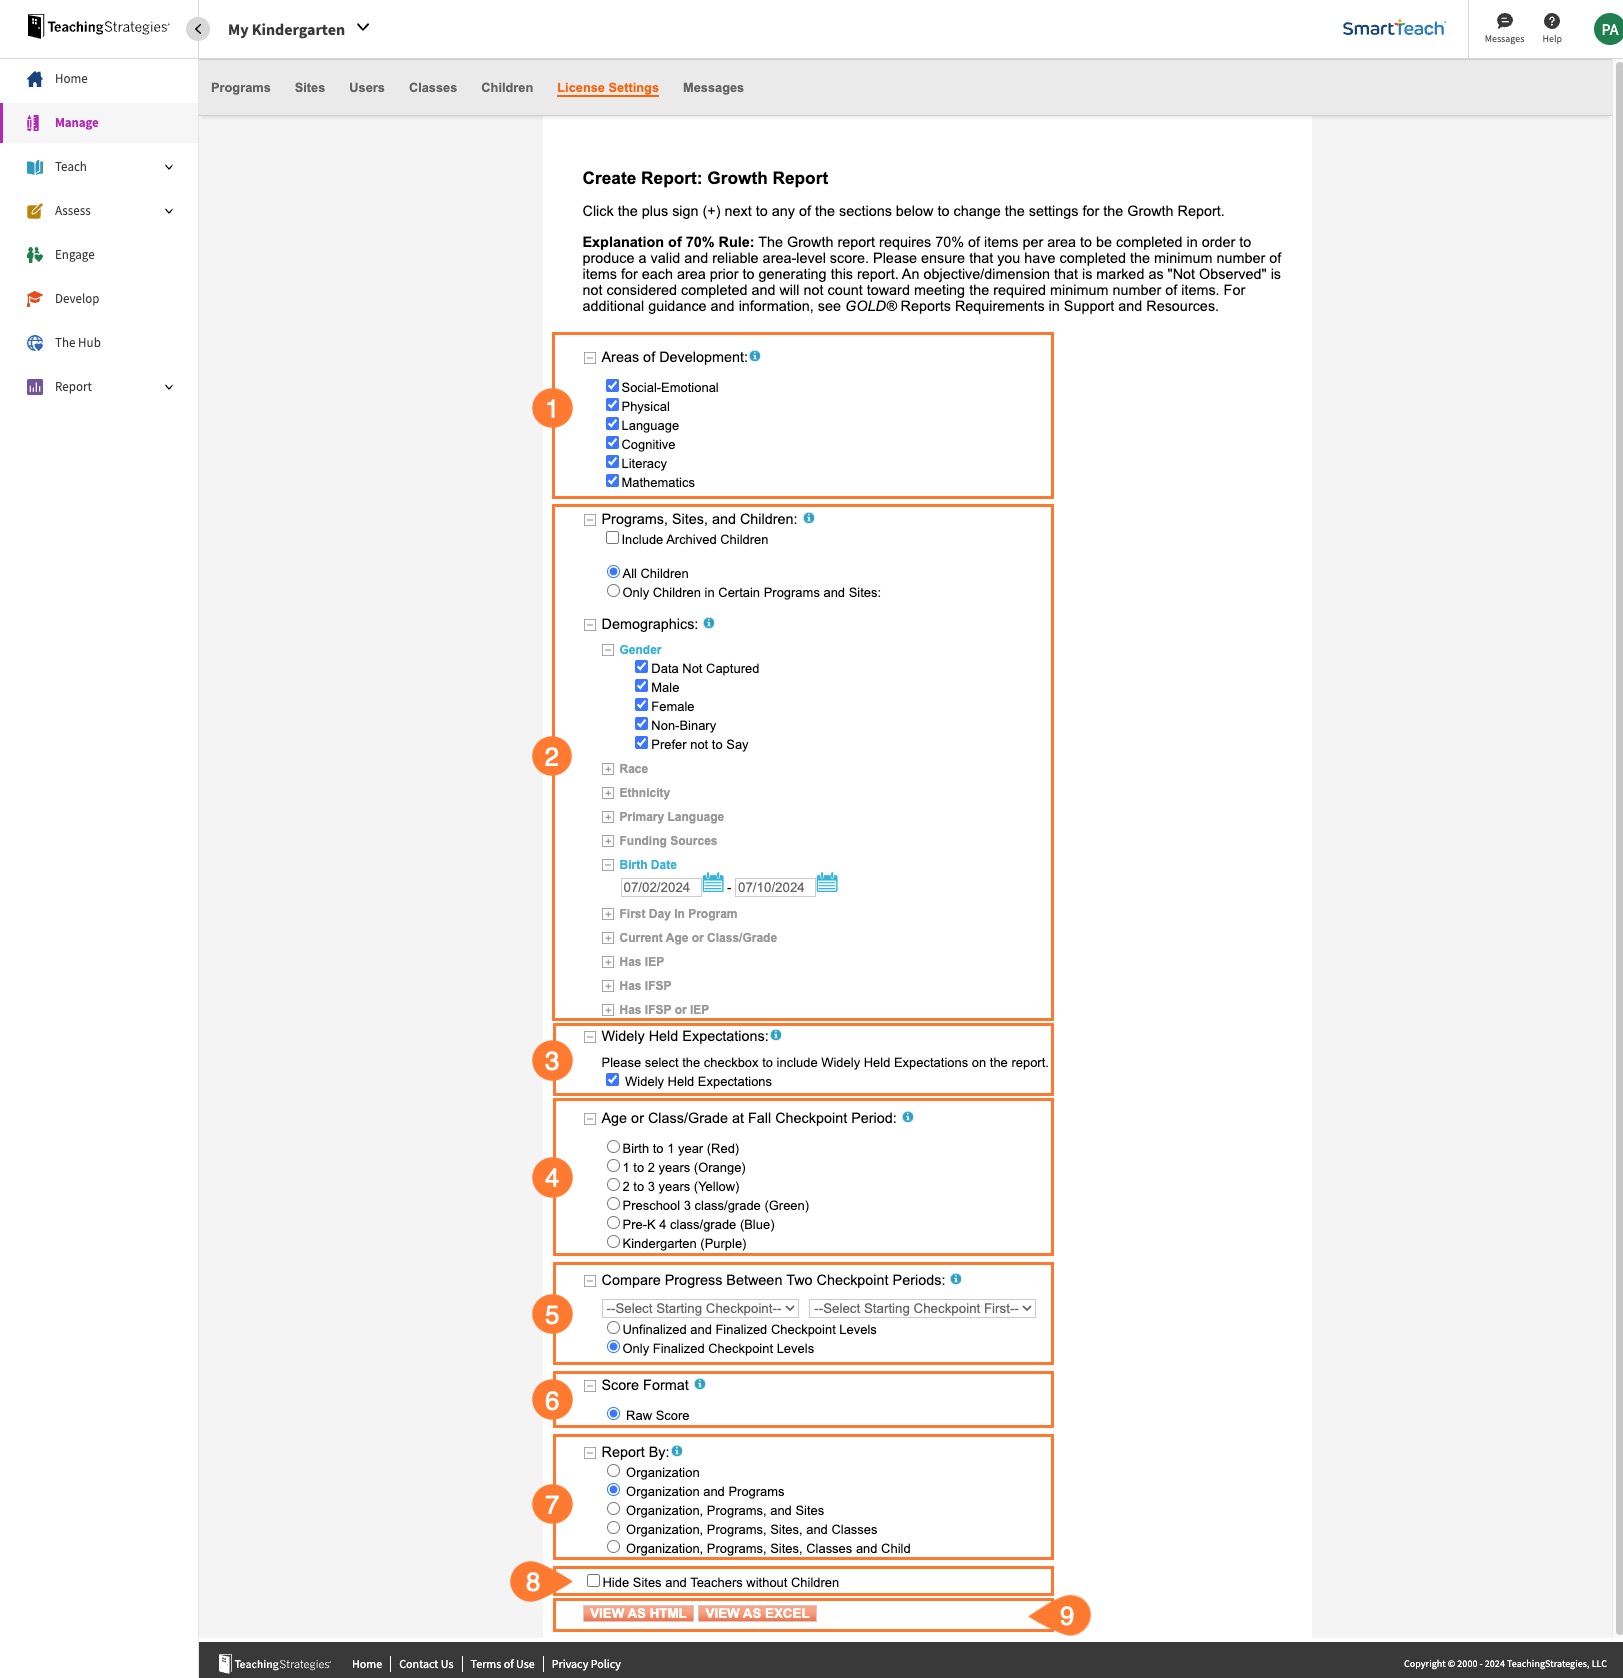
Task: Collapse the sidebar with the back arrow
Action: coord(198,29)
